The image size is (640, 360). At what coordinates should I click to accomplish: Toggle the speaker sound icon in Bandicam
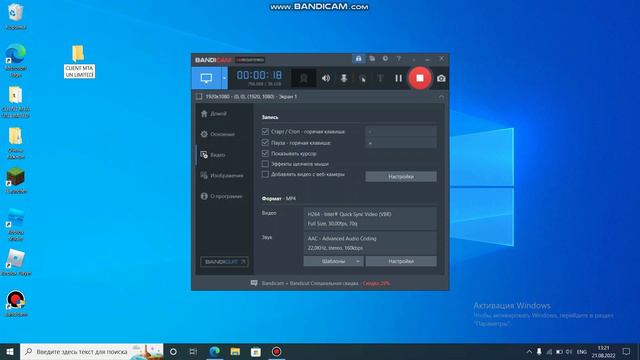(326, 78)
